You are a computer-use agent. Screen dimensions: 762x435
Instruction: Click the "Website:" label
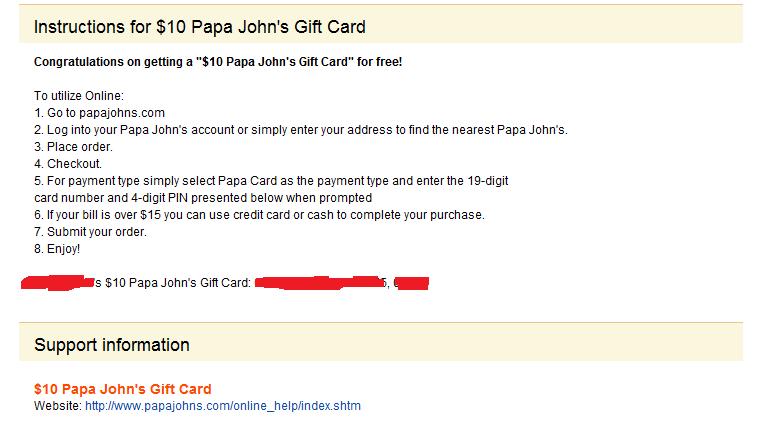pyautogui.click(x=57, y=406)
